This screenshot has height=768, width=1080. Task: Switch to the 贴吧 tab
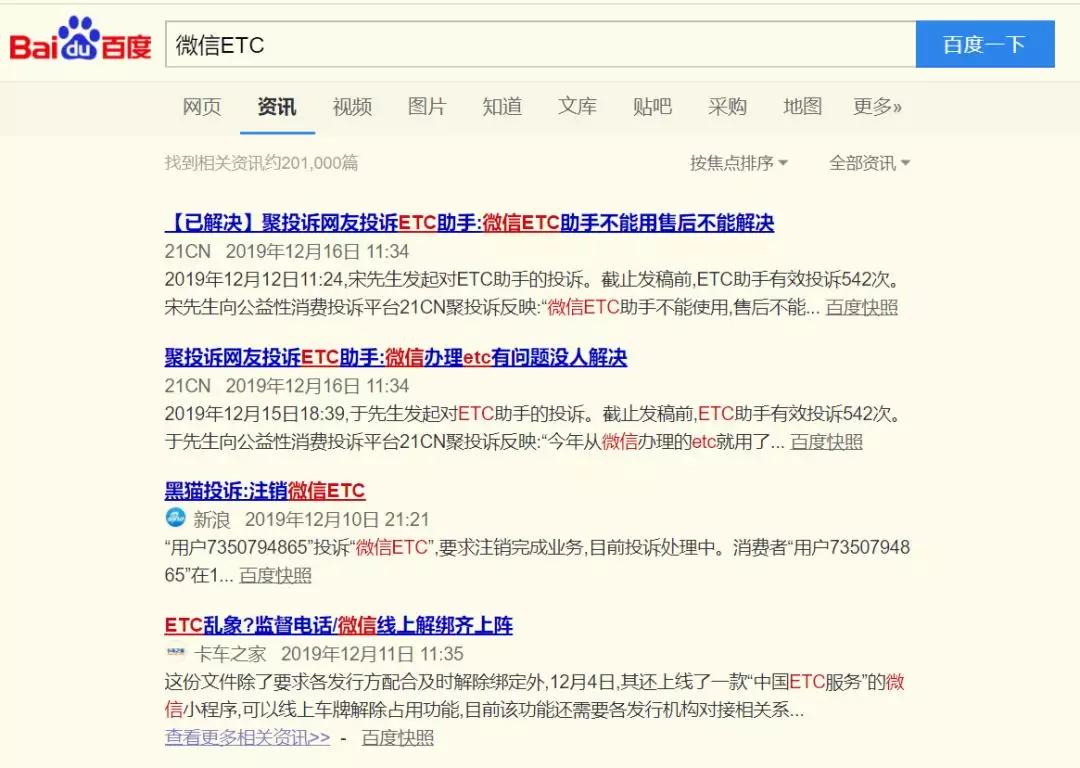pyautogui.click(x=652, y=107)
